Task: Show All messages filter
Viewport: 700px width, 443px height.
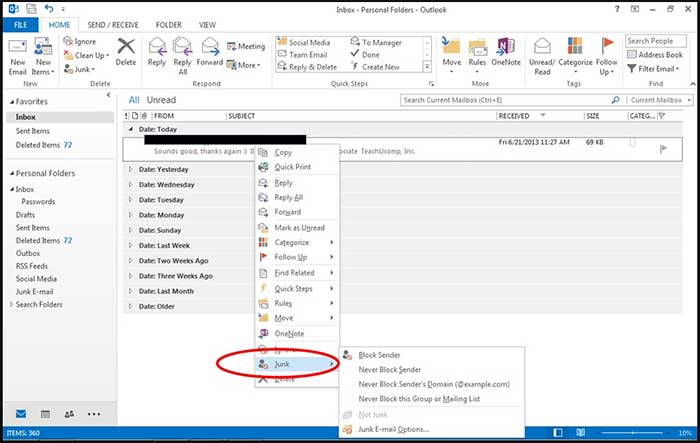Action: 134,100
